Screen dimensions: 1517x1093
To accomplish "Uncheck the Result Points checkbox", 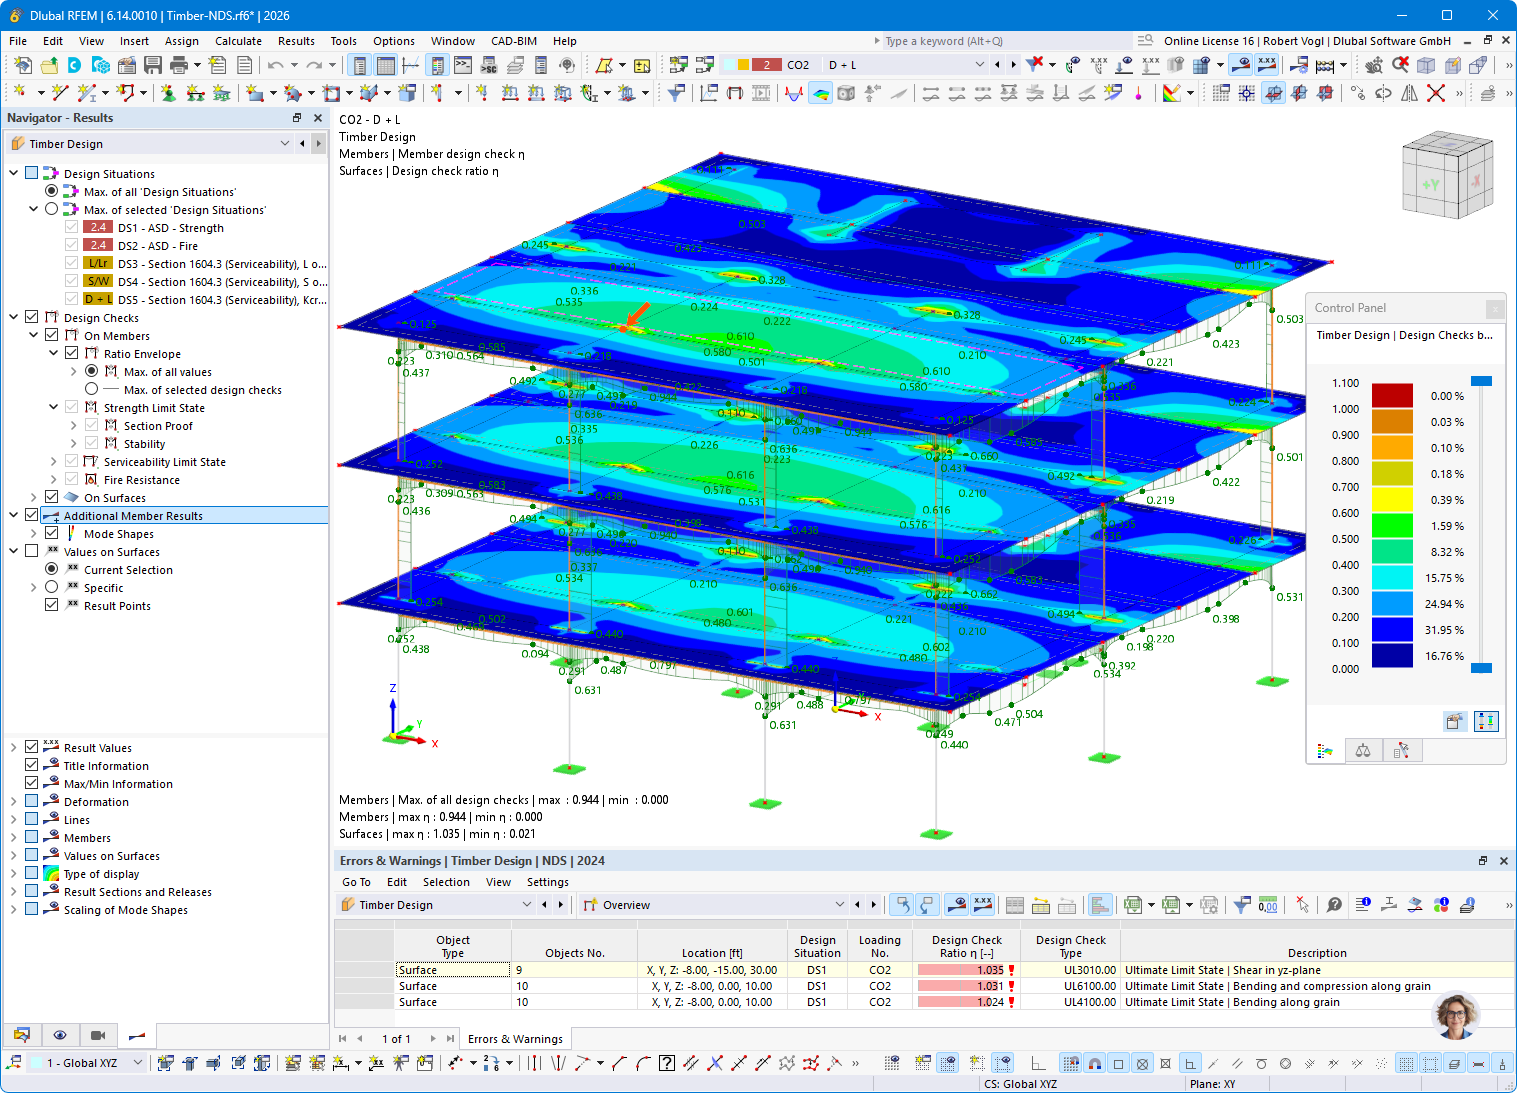I will coord(51,605).
